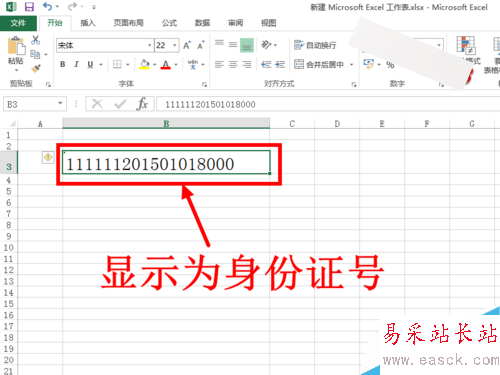
Task: Toggle 自动换行 wrap text
Action: pyautogui.click(x=315, y=45)
